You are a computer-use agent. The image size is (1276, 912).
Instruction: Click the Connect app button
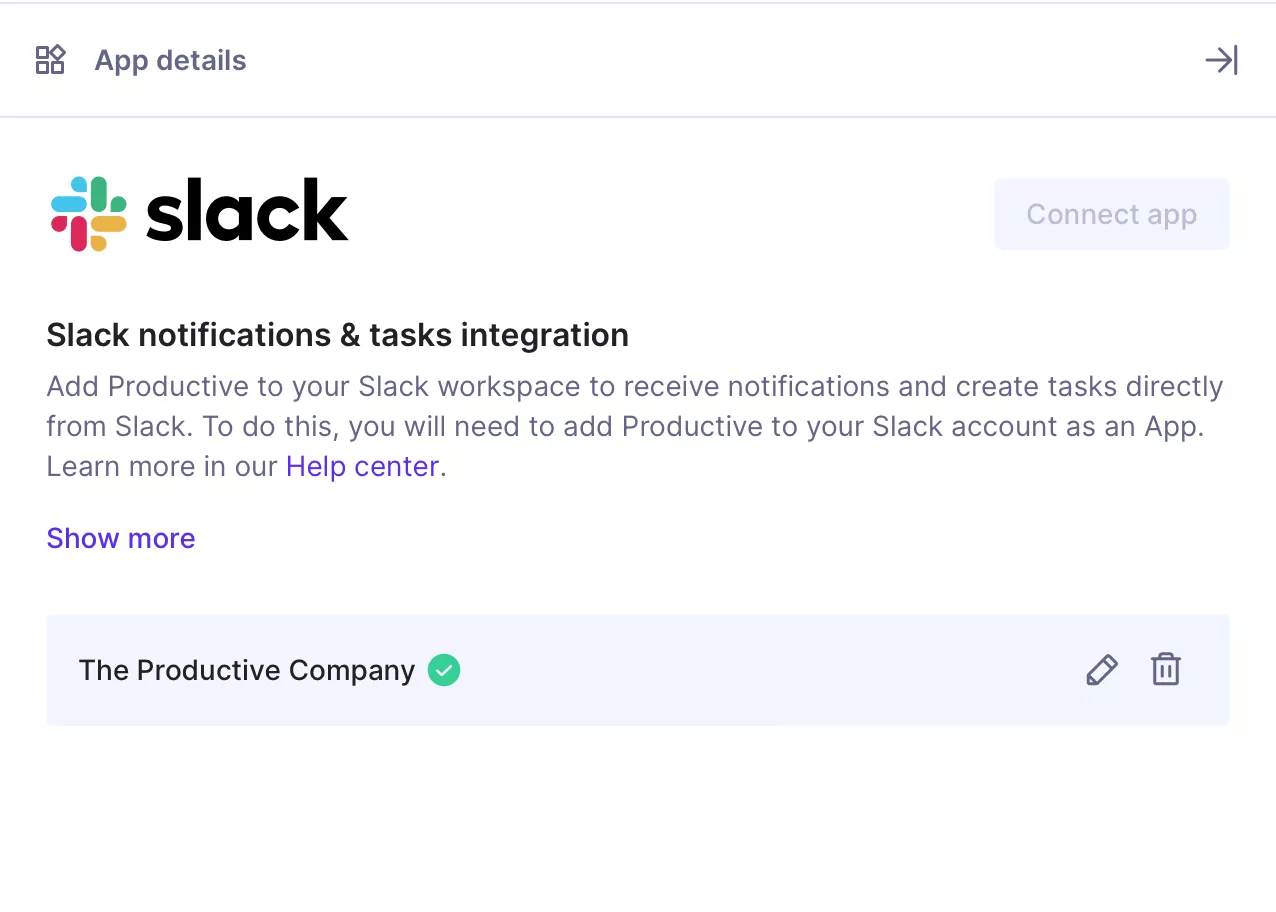click(x=1111, y=214)
